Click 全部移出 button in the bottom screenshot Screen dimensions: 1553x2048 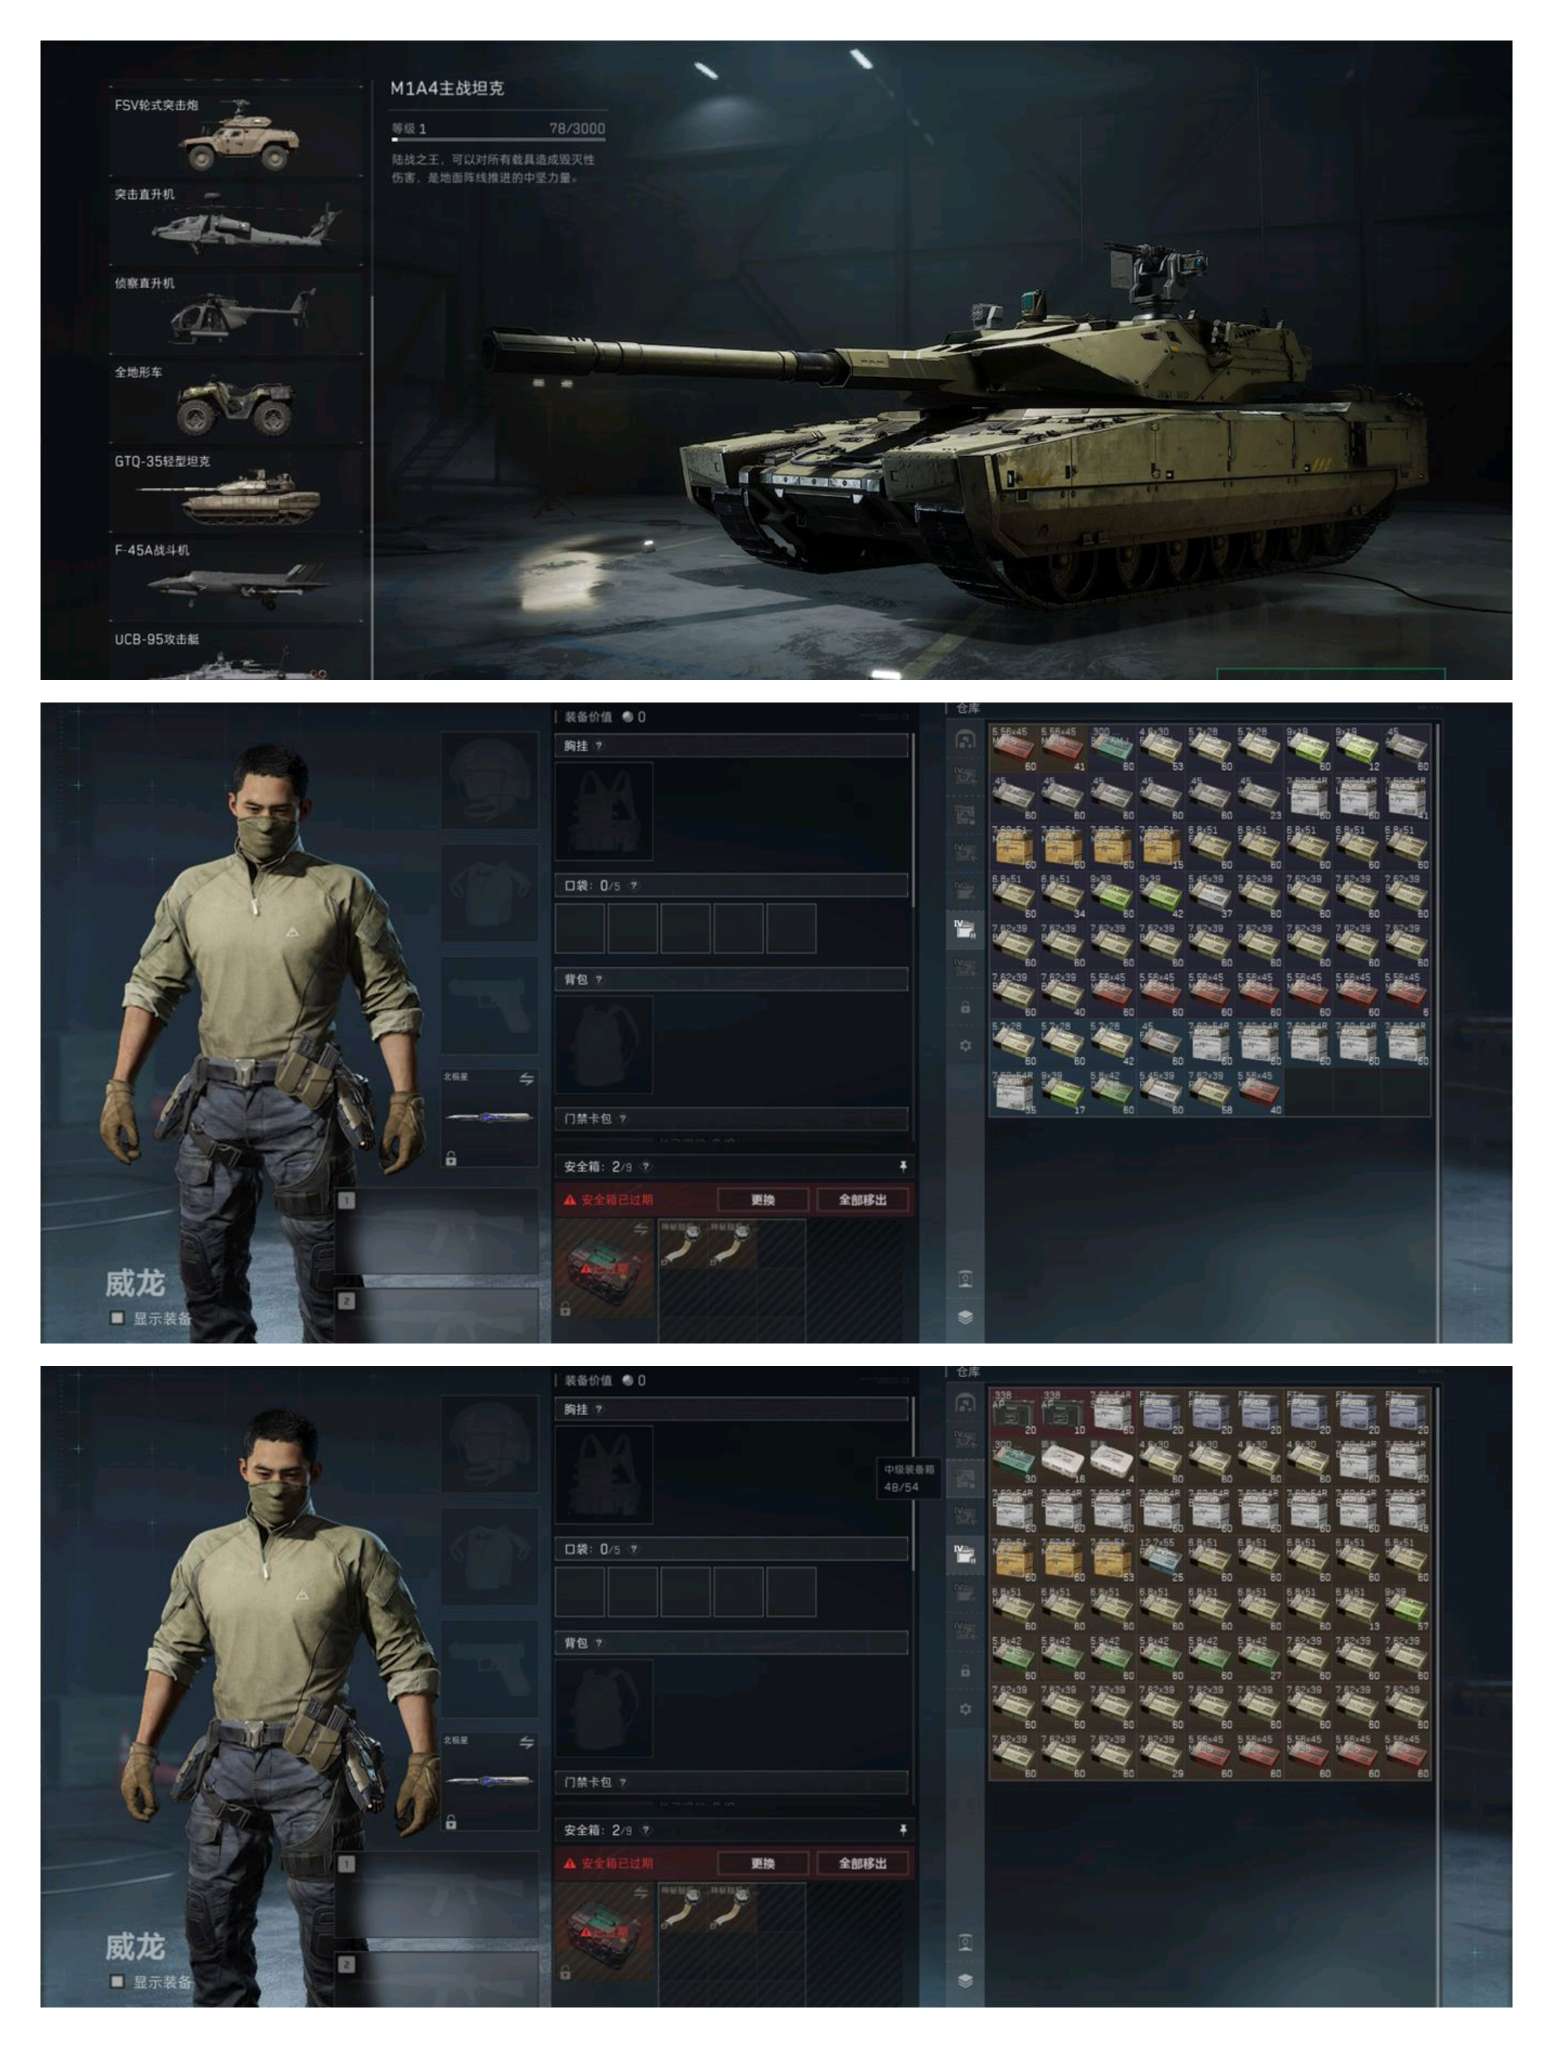862,1863
